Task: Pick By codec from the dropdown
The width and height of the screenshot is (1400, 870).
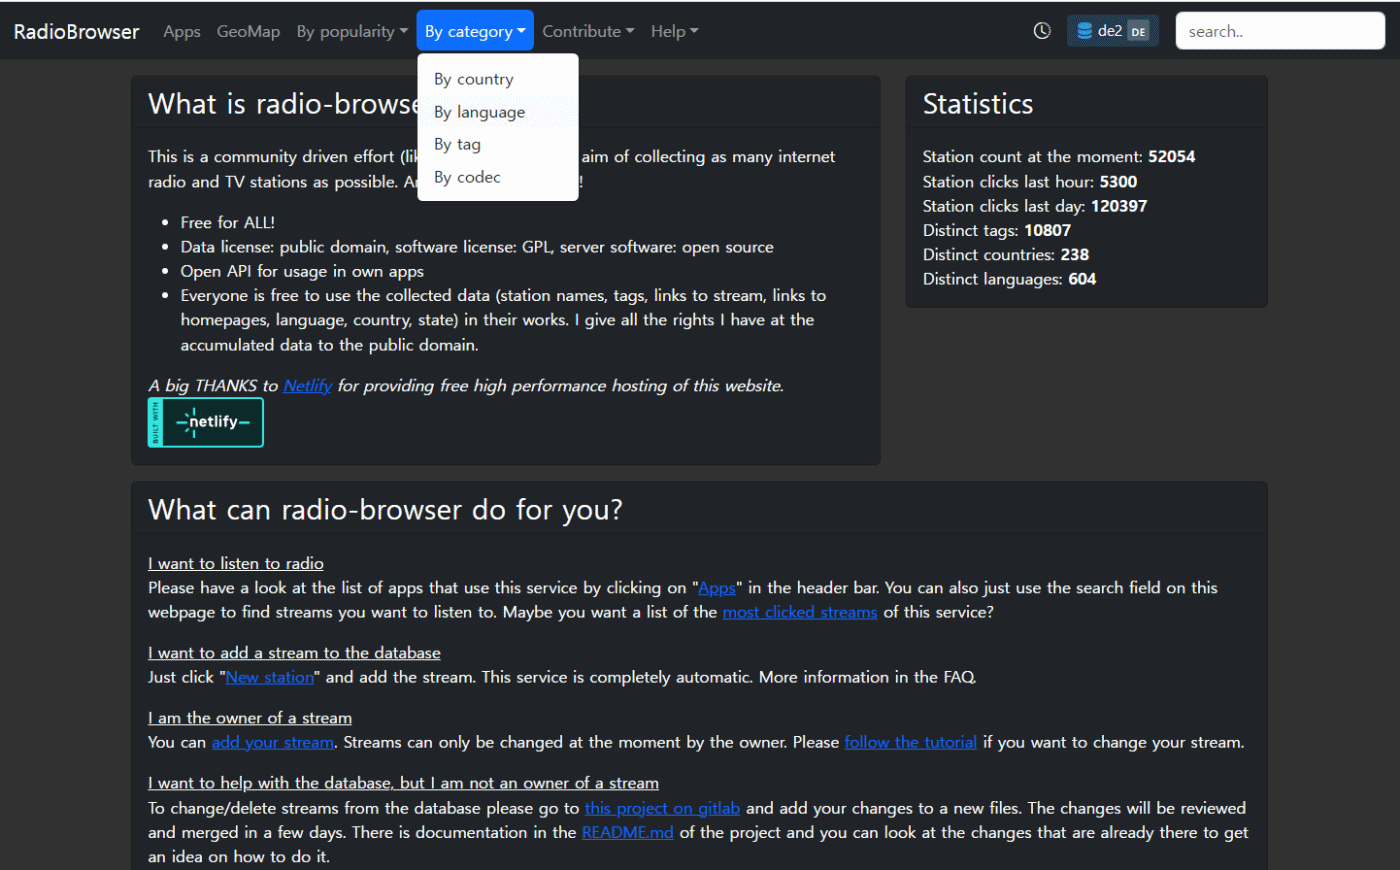Action: (x=468, y=177)
